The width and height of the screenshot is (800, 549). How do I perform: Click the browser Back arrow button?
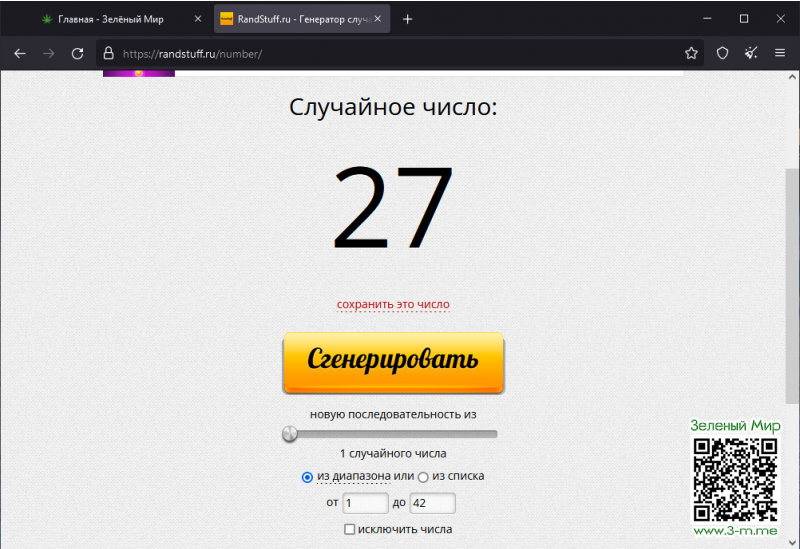tap(19, 53)
